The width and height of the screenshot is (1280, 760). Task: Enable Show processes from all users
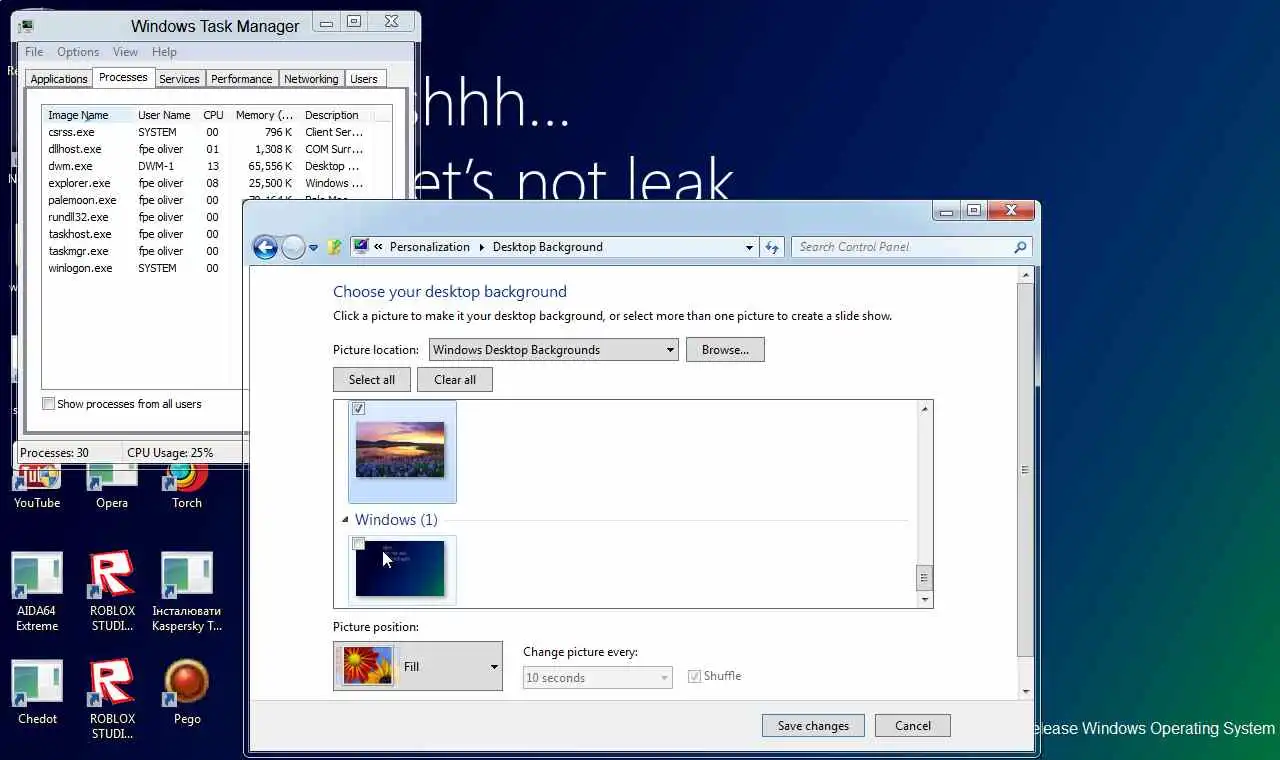[x=48, y=404]
